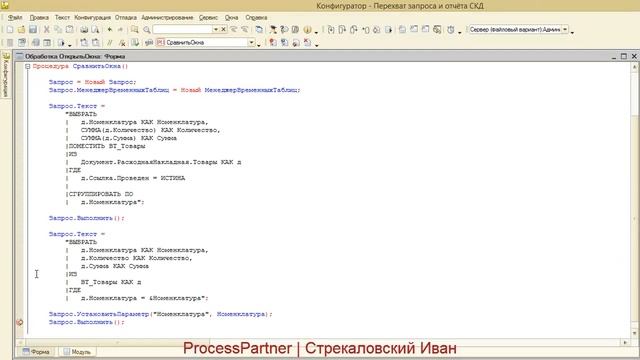Toggle breakpoint marker on last Выполнить line

click(20, 322)
